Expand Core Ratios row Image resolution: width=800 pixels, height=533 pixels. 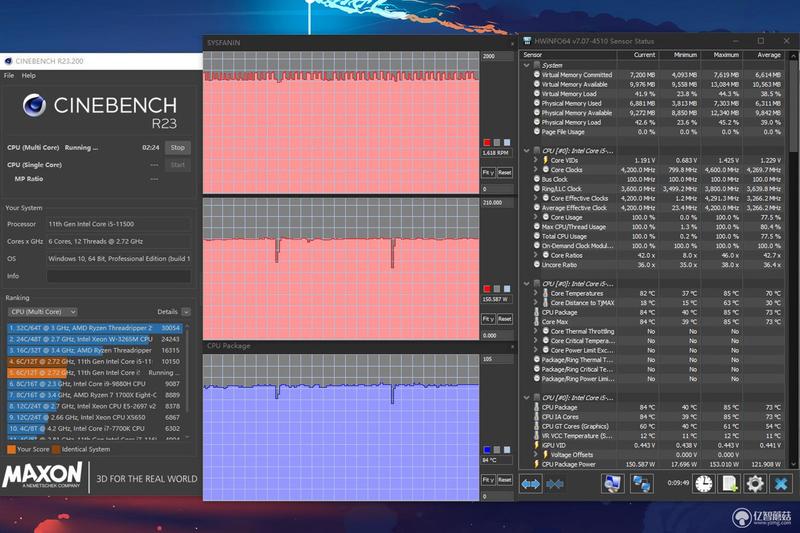pos(536,255)
